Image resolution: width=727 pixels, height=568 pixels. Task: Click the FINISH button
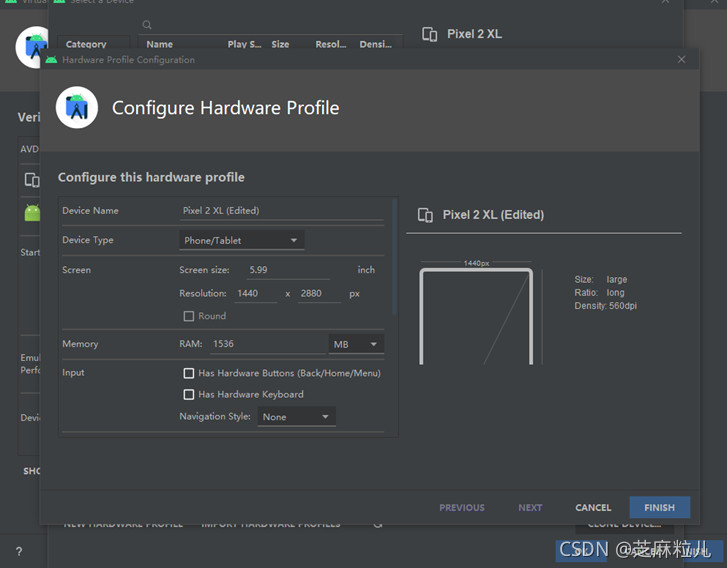click(x=659, y=507)
